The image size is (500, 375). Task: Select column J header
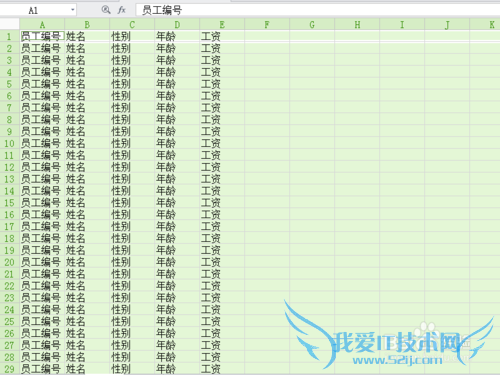click(x=447, y=24)
